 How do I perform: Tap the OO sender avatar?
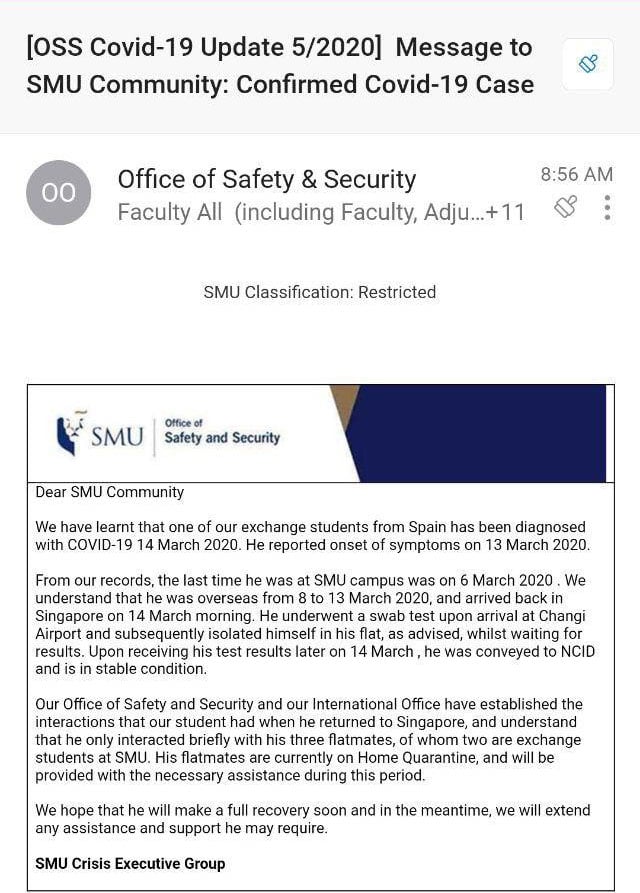58,193
